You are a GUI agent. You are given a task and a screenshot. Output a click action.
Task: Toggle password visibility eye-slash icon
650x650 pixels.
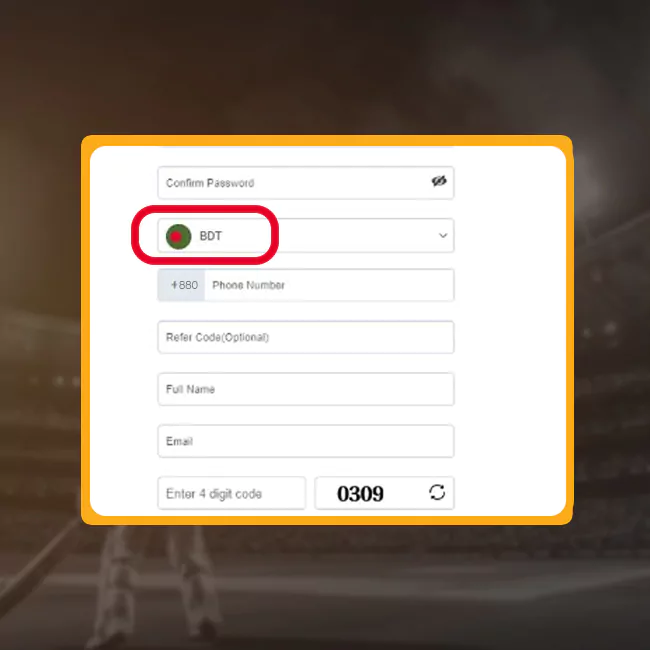[439, 181]
